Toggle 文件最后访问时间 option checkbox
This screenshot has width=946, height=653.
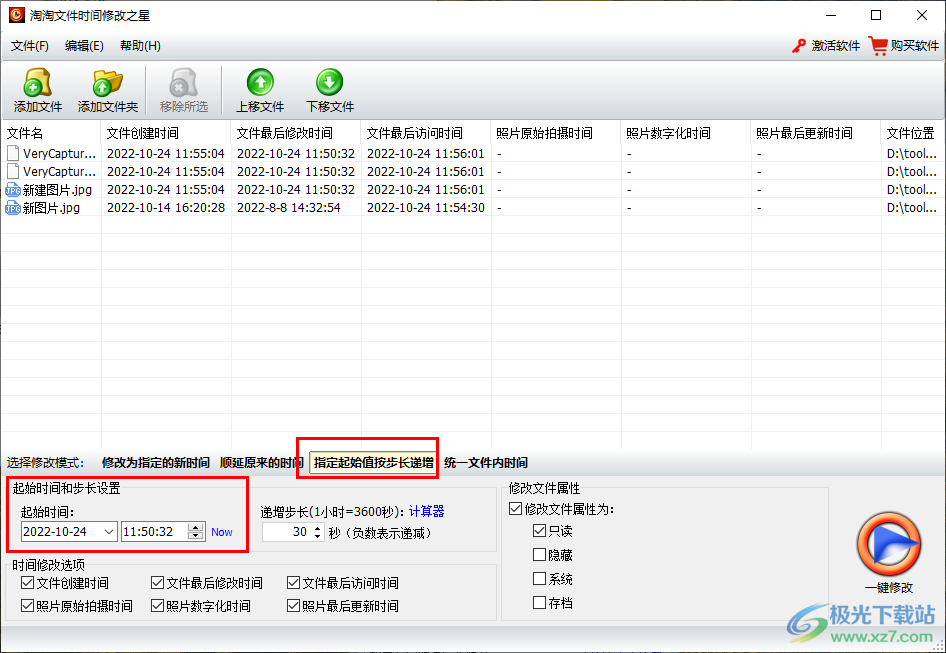tap(293, 582)
